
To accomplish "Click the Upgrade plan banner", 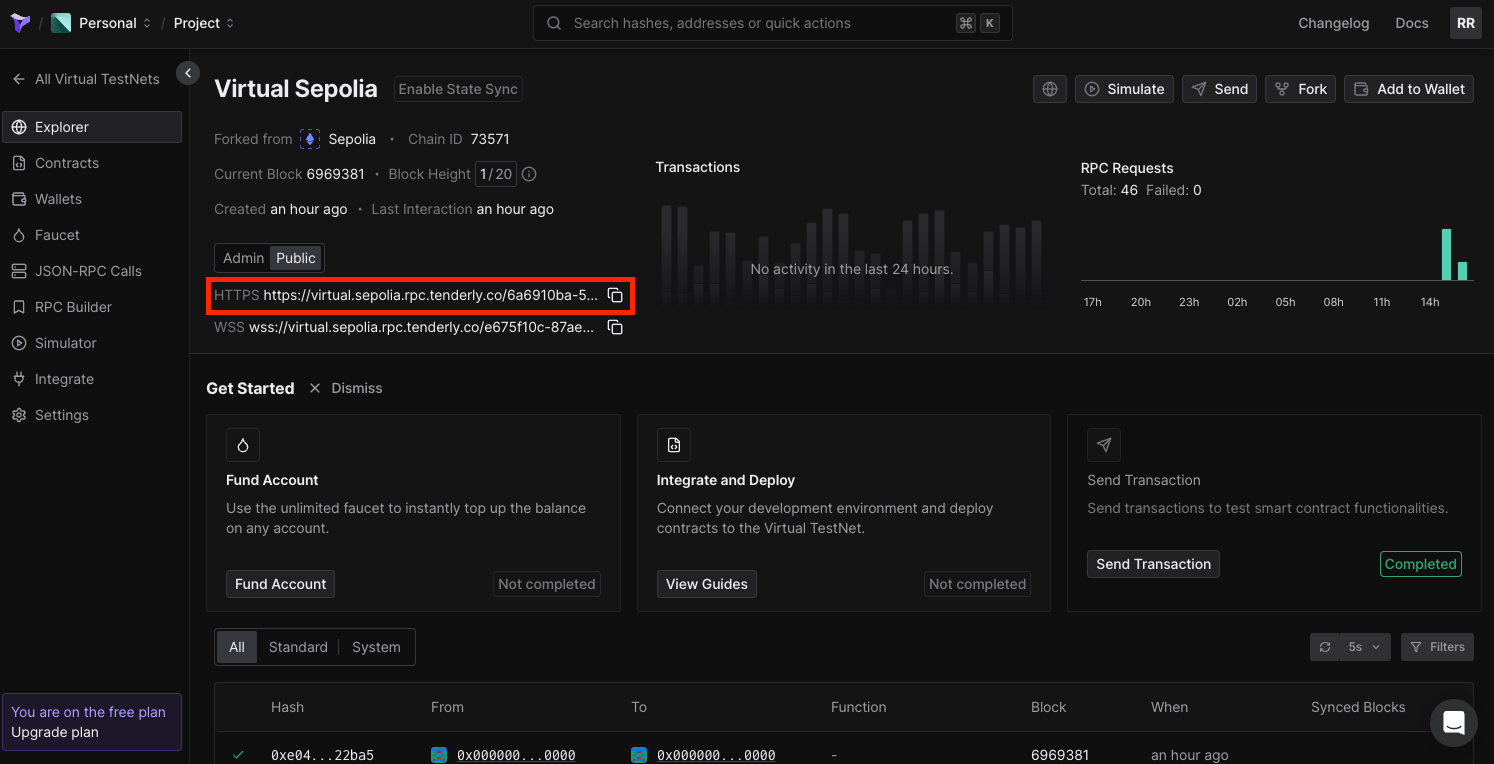I will click(92, 722).
